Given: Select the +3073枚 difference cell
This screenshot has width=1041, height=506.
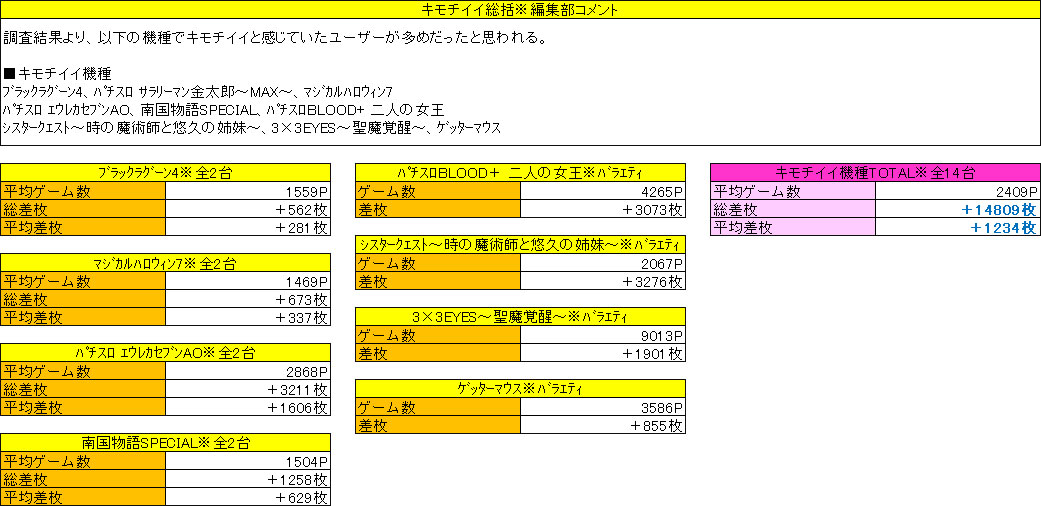Looking at the screenshot, I should (603, 209).
